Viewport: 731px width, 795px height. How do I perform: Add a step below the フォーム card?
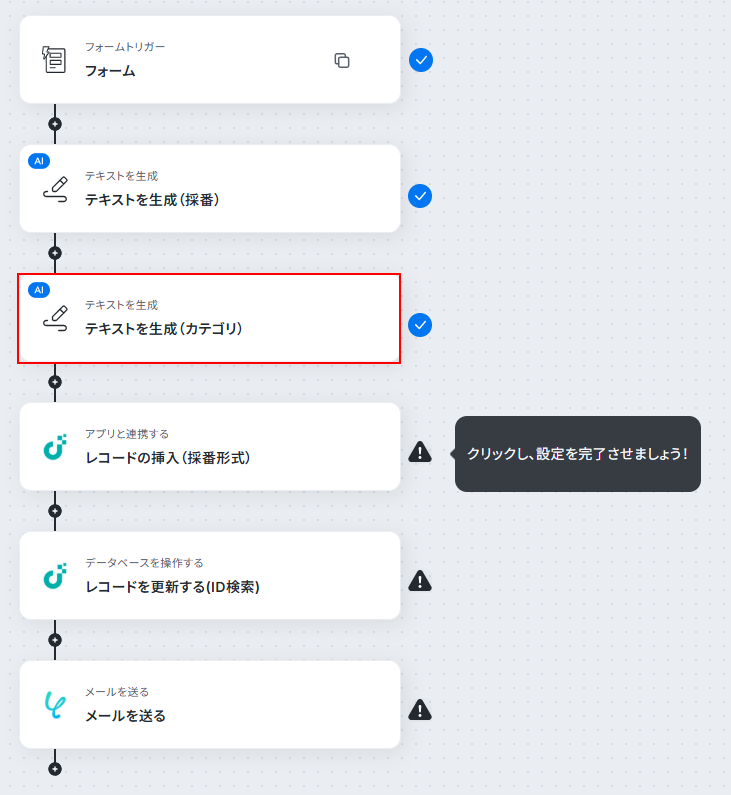pyautogui.click(x=55, y=124)
